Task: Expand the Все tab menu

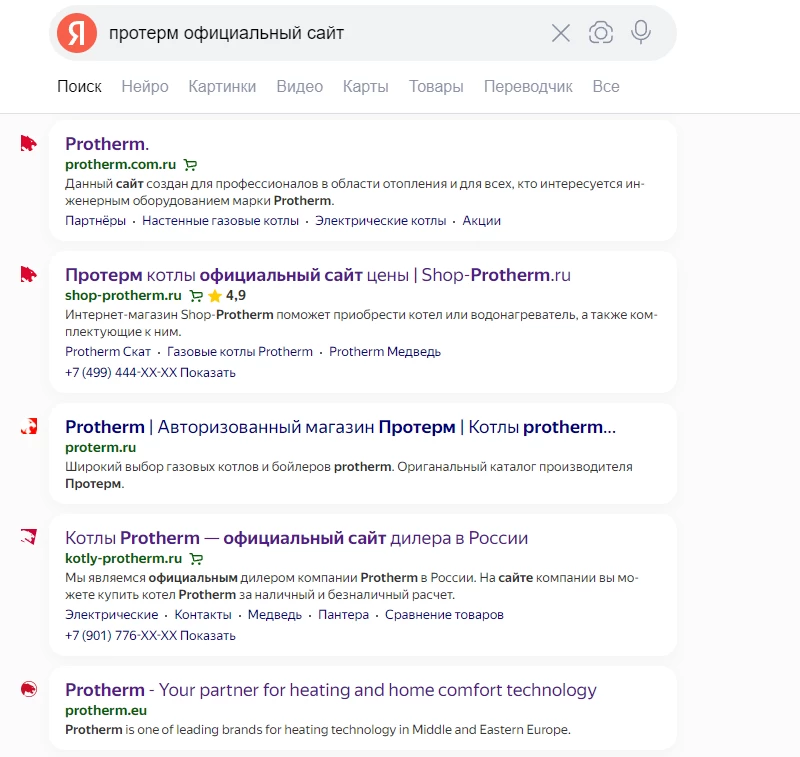Action: pyautogui.click(x=605, y=87)
